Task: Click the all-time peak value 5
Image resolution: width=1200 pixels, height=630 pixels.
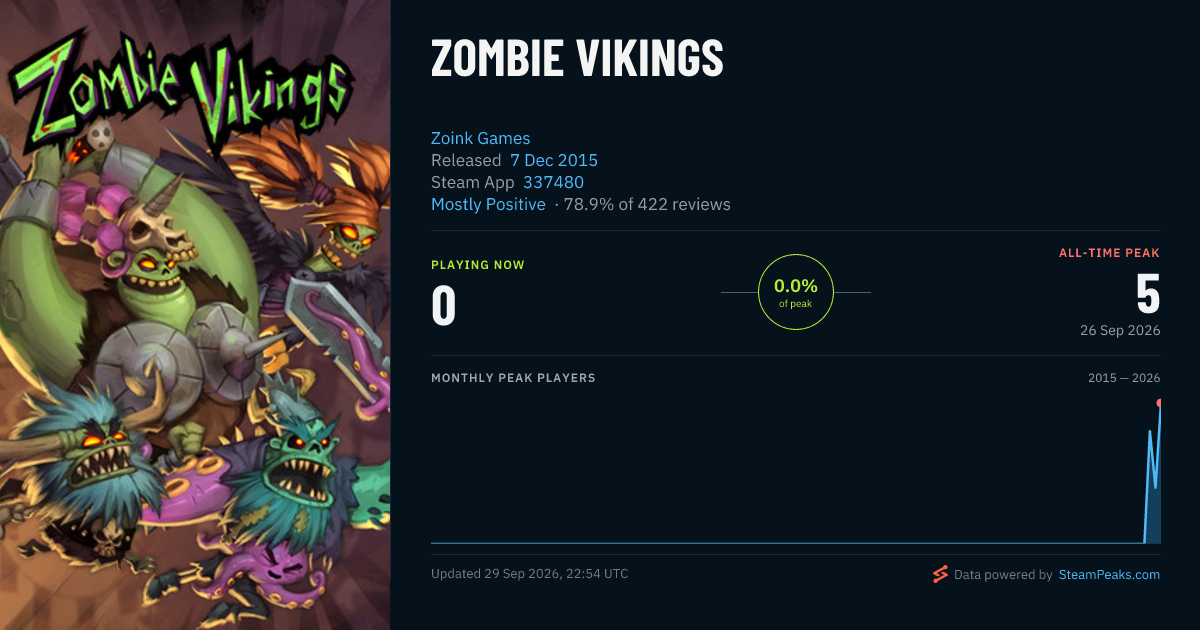Action: [x=1148, y=294]
